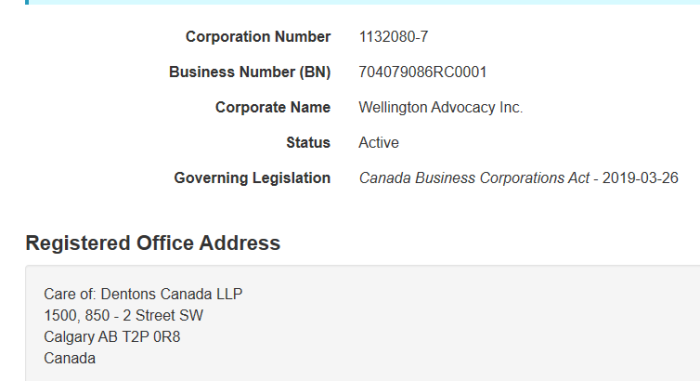Select business number 704079086RC0001
This screenshot has width=700, height=381.
pos(422,72)
